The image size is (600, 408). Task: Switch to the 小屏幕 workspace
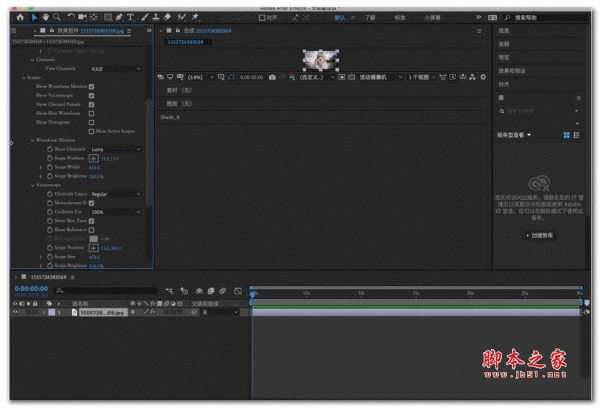tap(431, 17)
